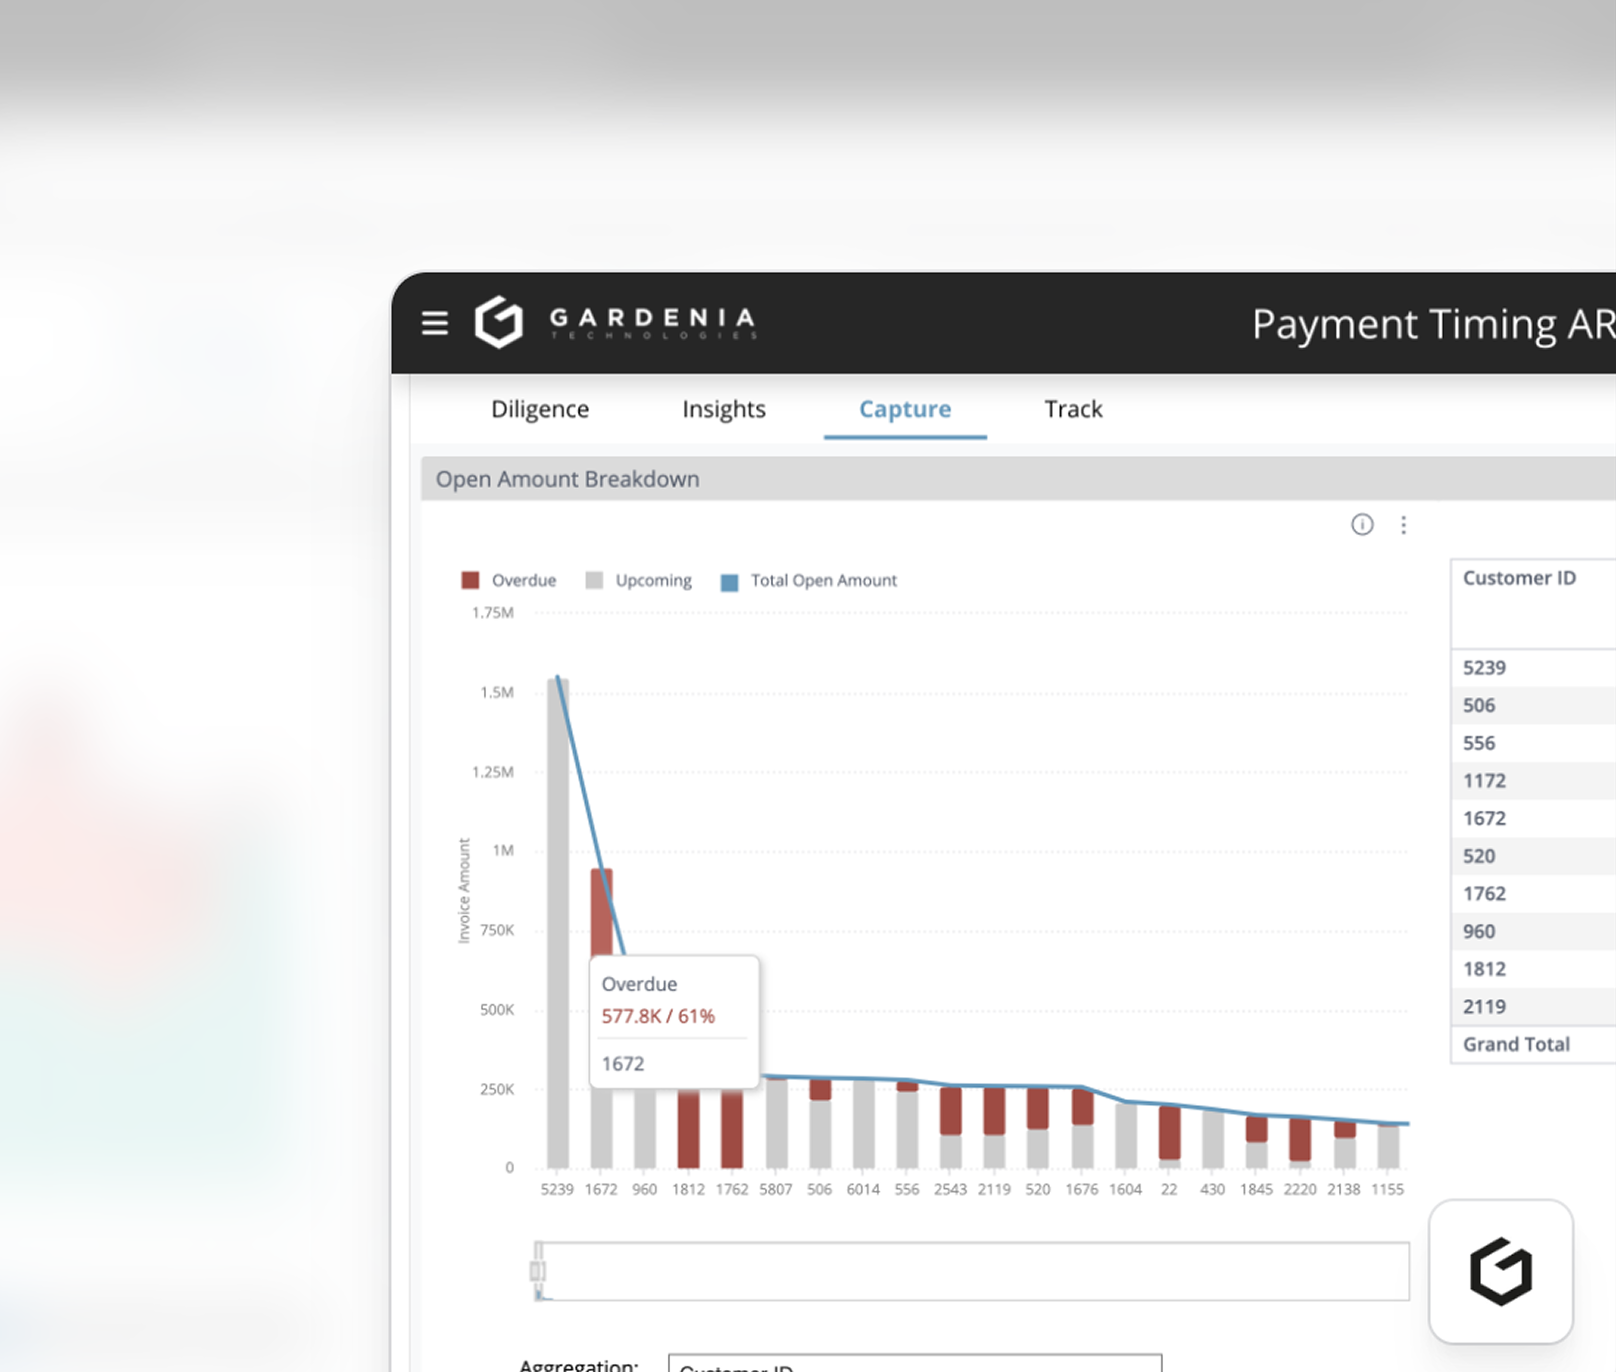Click the bar for customer 1155
Image resolution: width=1616 pixels, height=1372 pixels.
(1388, 1146)
